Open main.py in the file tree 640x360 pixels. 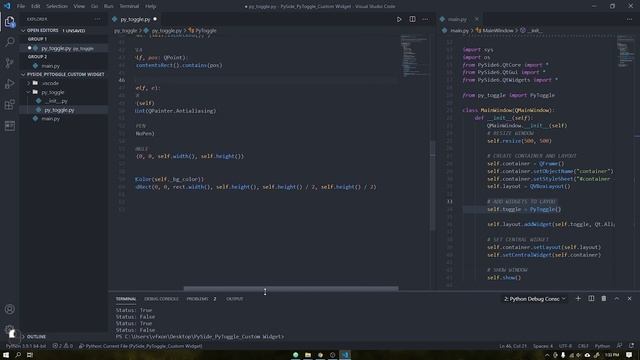(51, 119)
